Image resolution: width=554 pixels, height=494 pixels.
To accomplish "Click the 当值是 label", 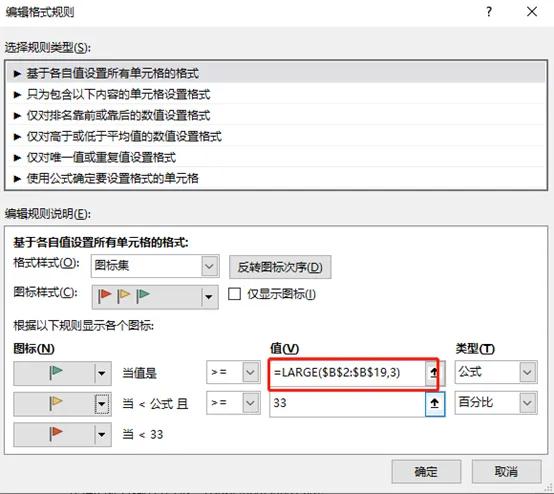I will pos(139,373).
